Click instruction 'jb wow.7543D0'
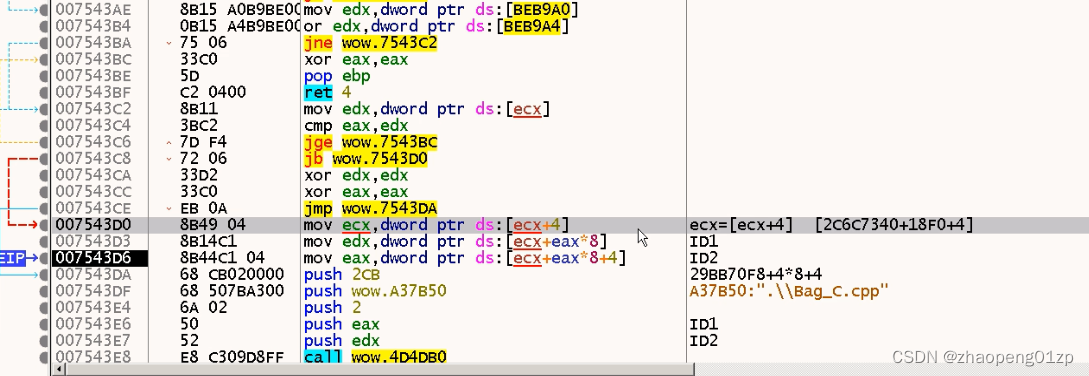Screen dimensions: 1089x376 pos(365,159)
